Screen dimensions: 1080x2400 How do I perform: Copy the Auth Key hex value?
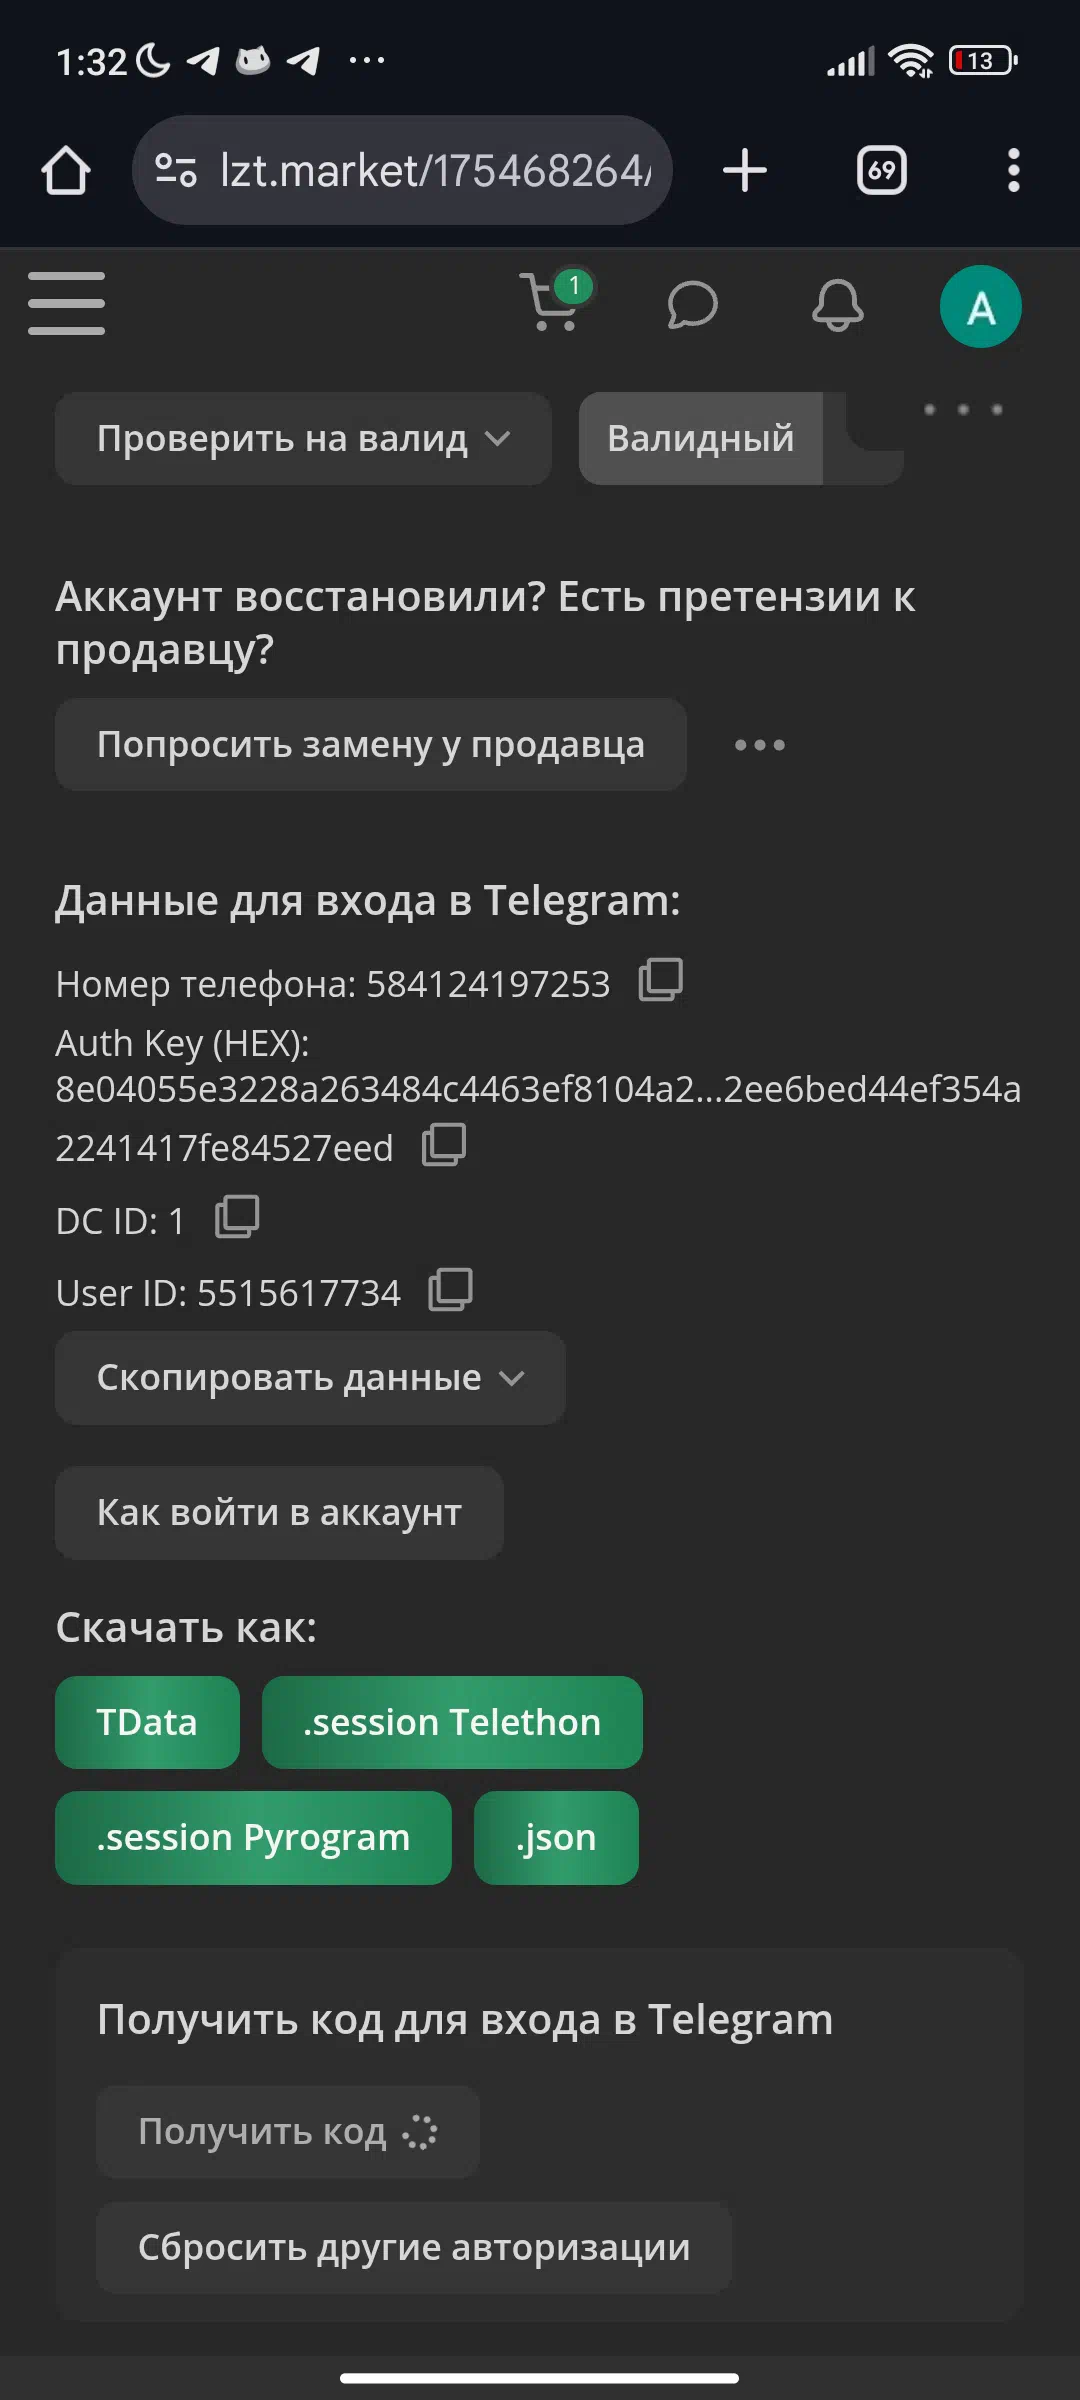pyautogui.click(x=444, y=1144)
